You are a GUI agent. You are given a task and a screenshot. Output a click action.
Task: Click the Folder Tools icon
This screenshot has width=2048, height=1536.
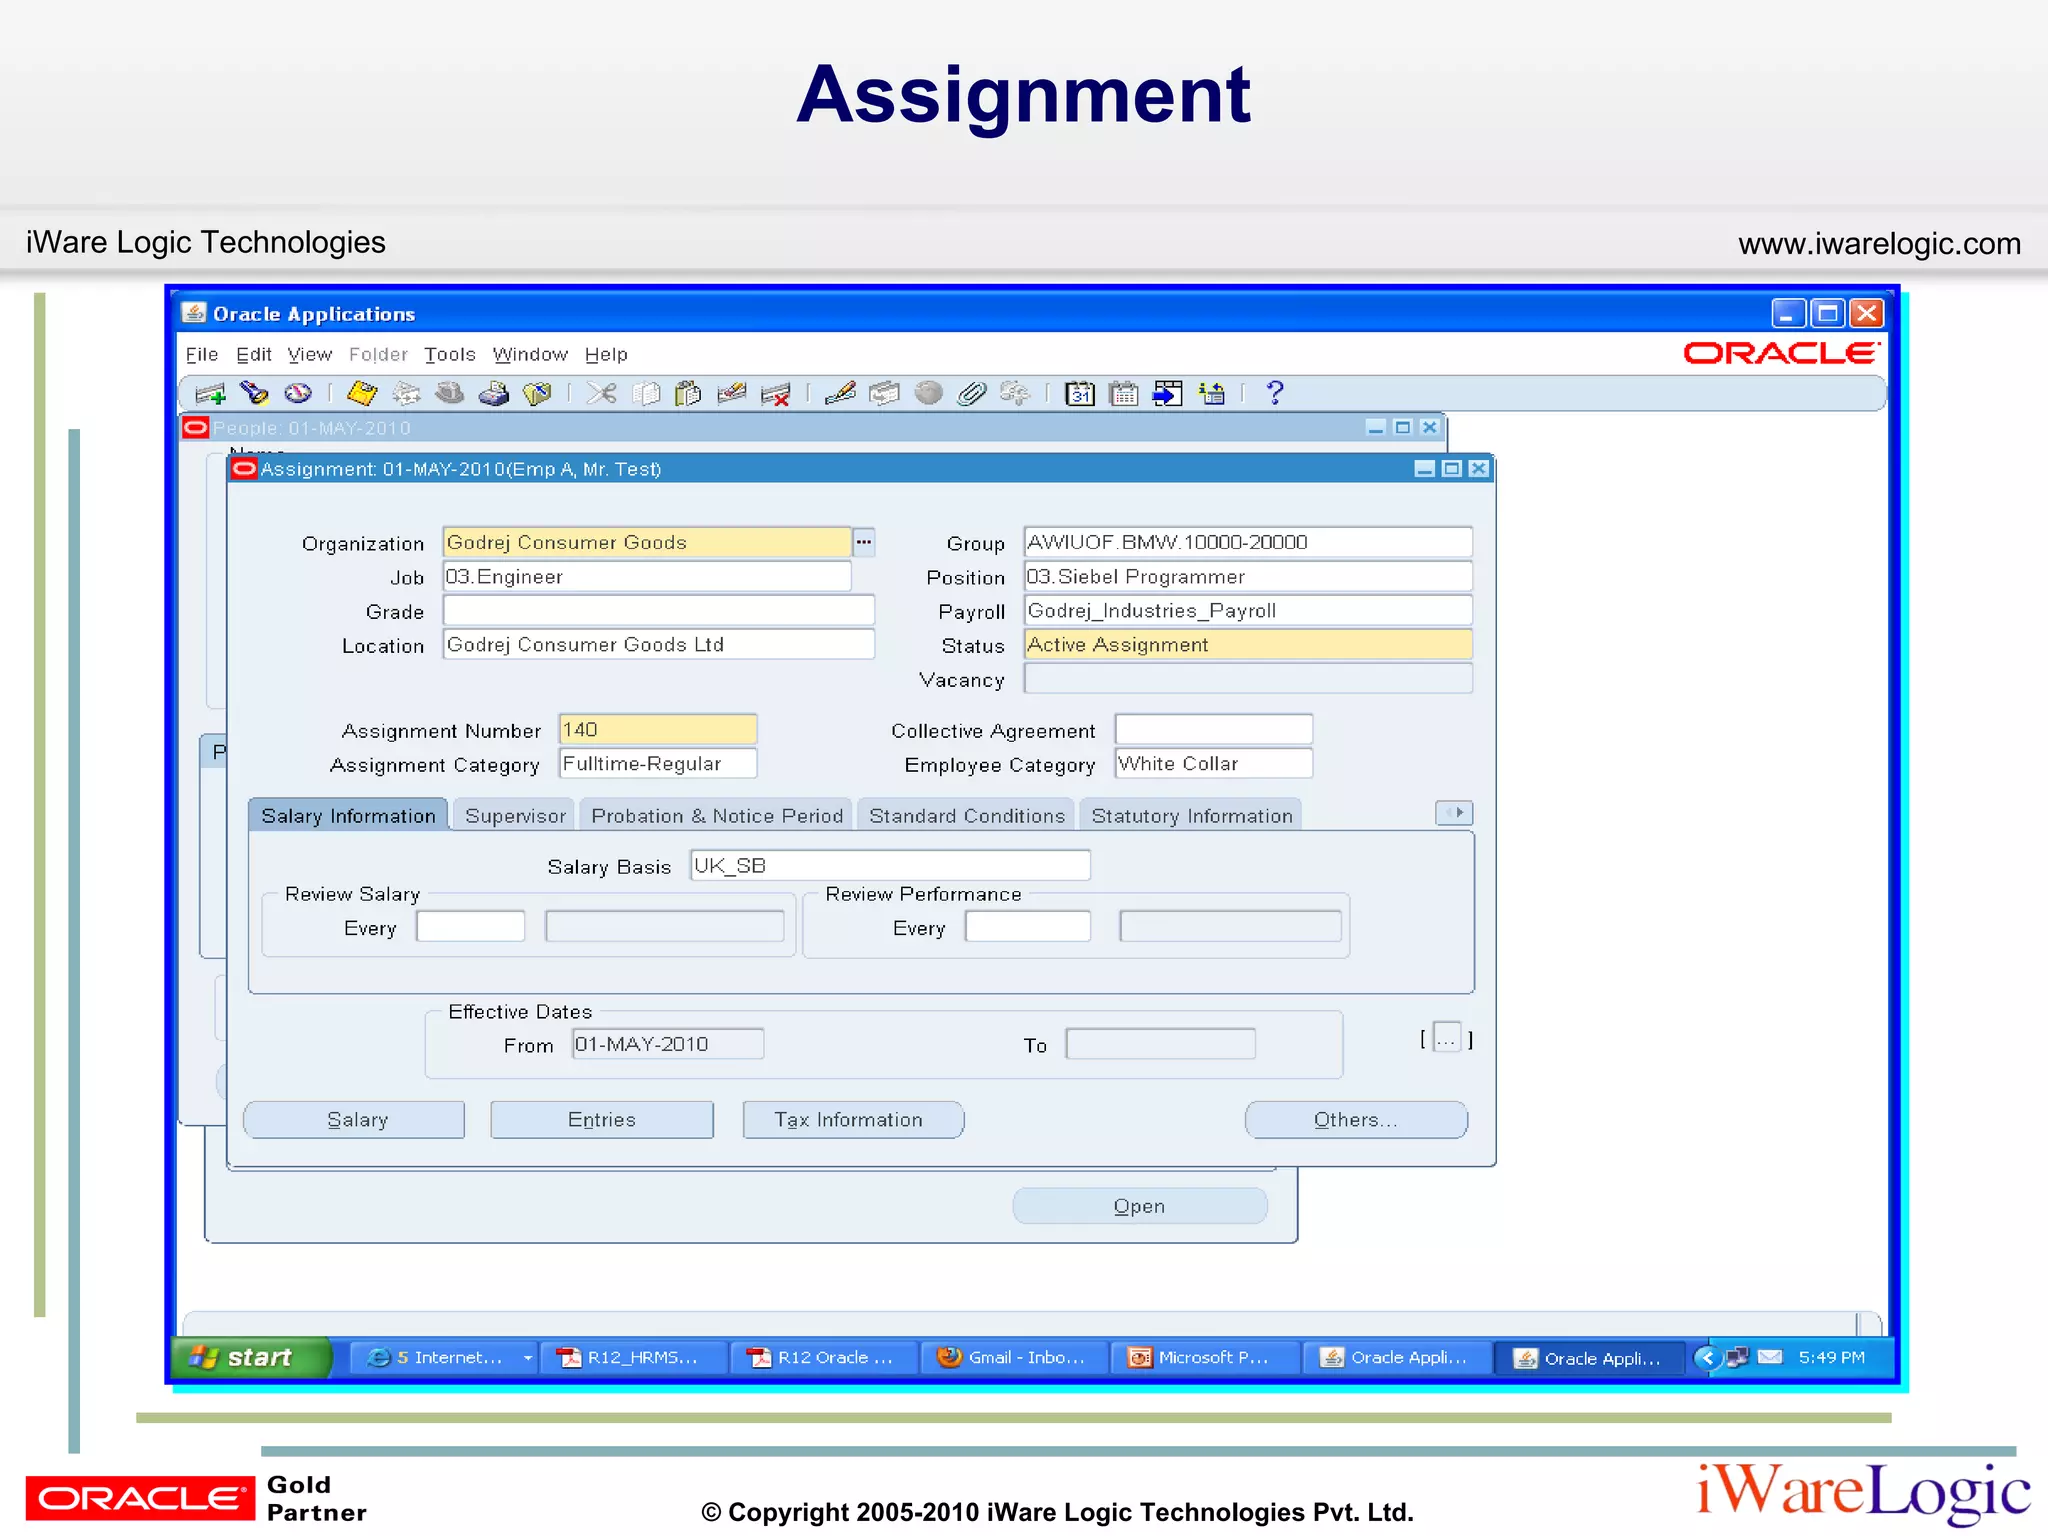(x=1014, y=394)
